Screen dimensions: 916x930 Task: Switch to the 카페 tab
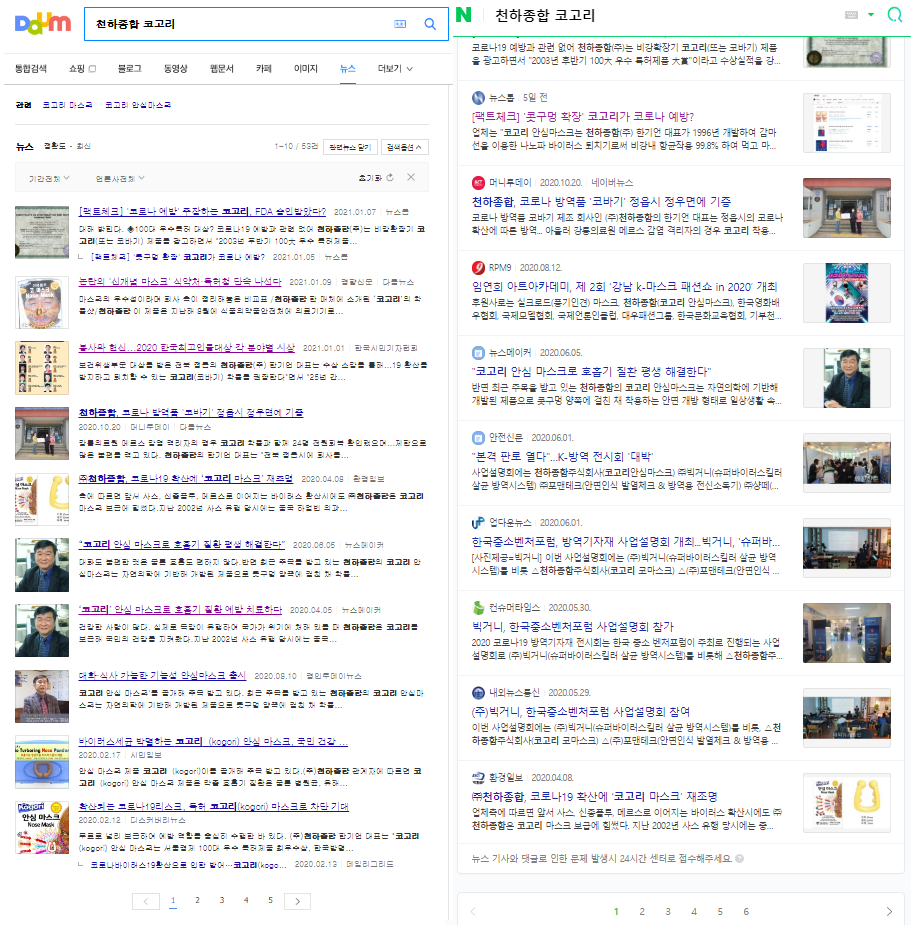point(263,69)
